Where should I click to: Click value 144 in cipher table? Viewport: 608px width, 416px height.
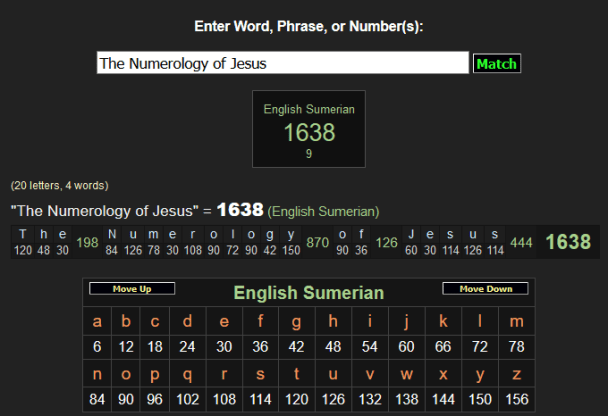click(443, 399)
